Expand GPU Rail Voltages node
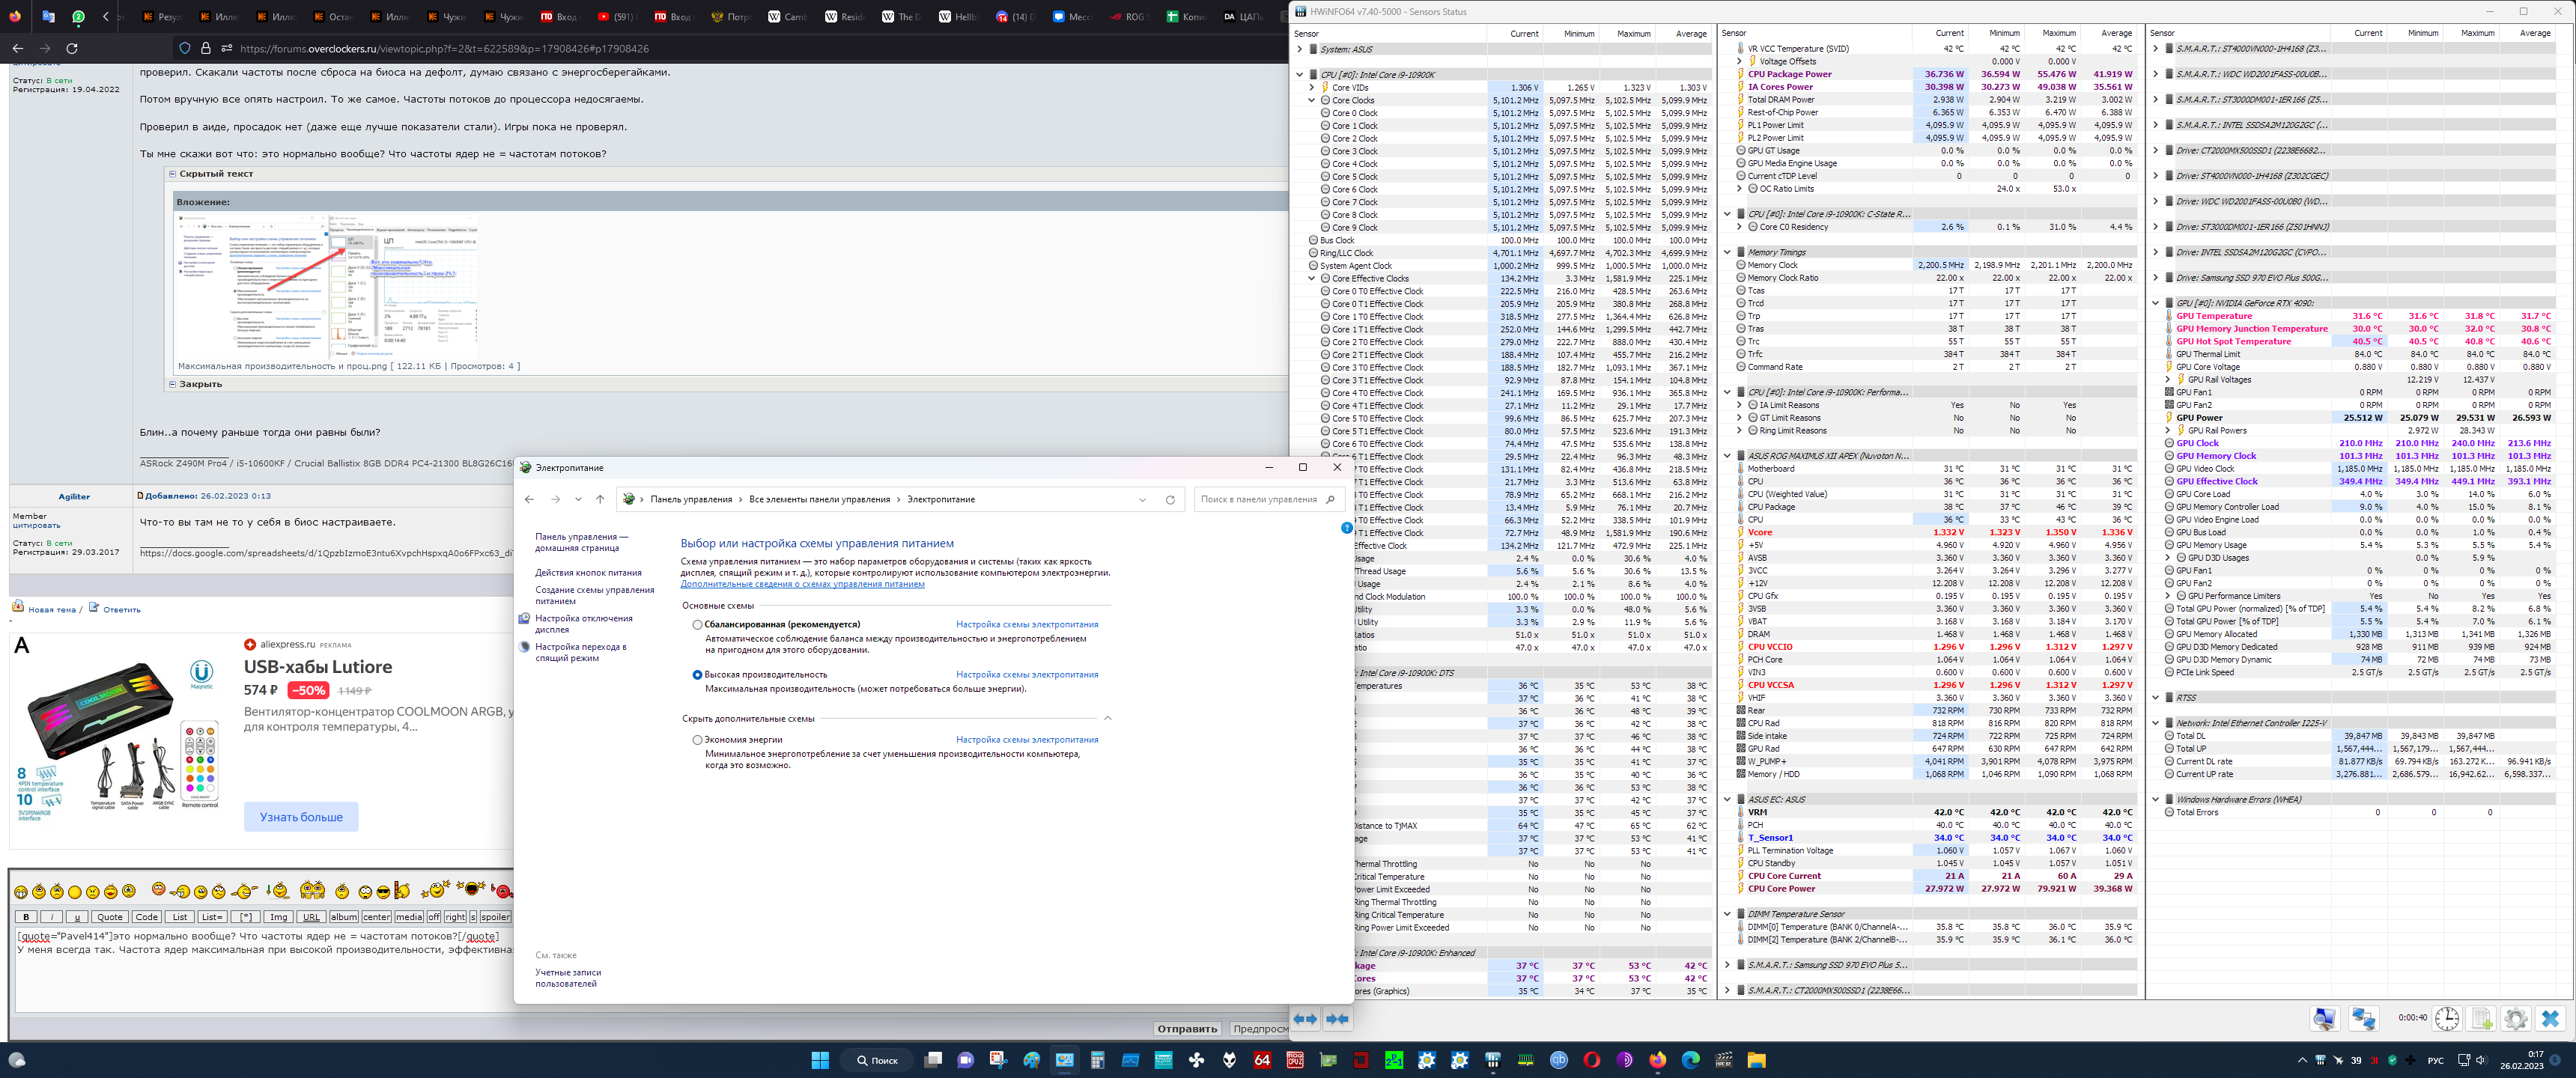 pyautogui.click(x=2167, y=380)
